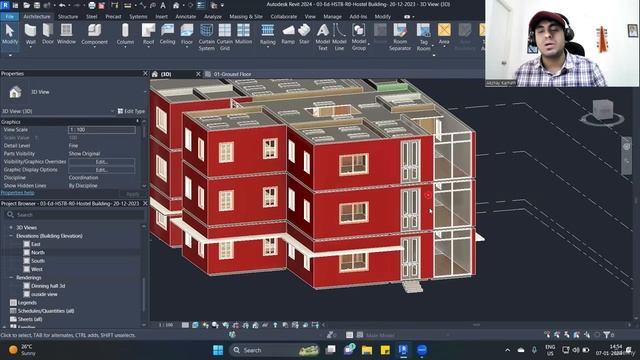Image resolution: width=640 pixels, height=360 pixels.
Task: Select the Floor tool
Action: pyautogui.click(x=187, y=34)
